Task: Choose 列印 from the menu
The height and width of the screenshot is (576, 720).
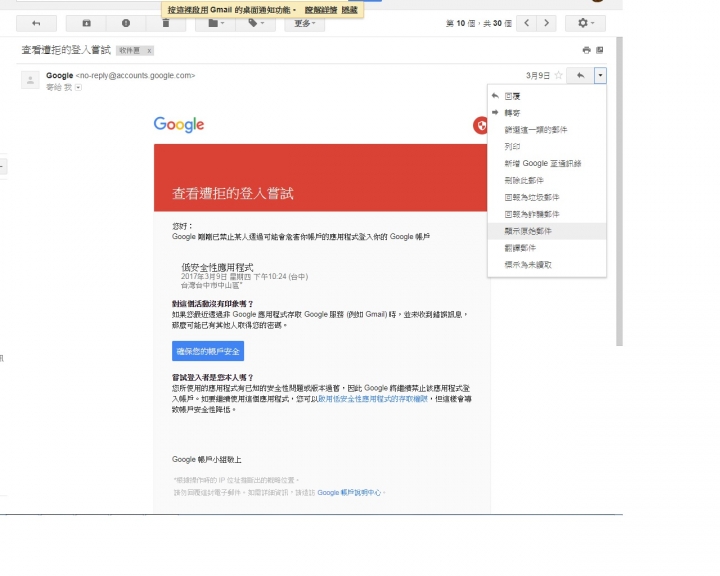Action: [x=546, y=147]
